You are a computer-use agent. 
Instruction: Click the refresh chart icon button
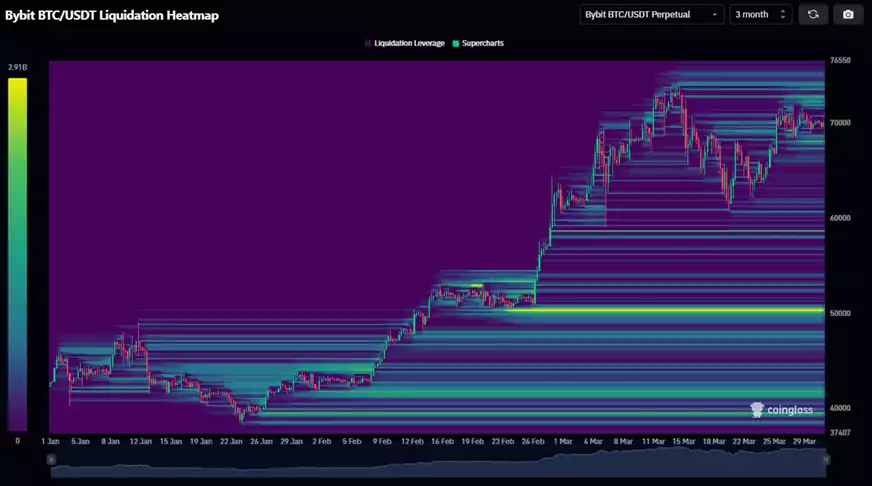(813, 14)
